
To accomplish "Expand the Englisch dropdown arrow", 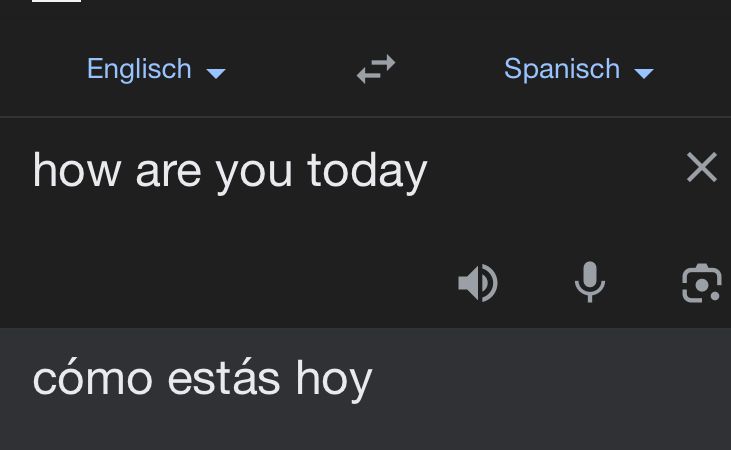I will point(216,73).
